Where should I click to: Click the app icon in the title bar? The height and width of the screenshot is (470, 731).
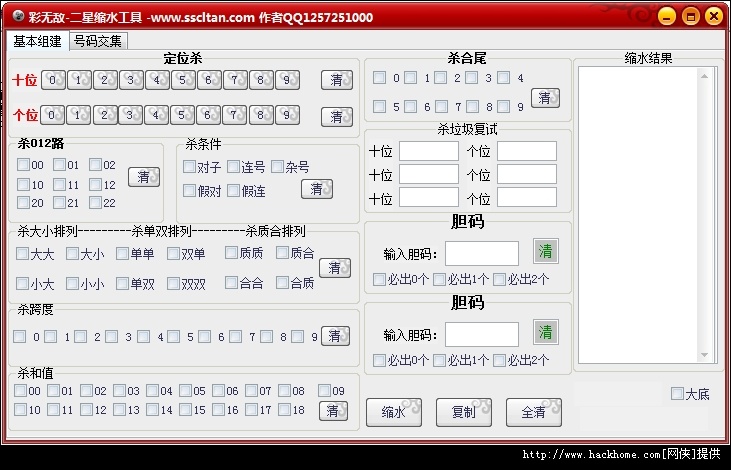(x=18, y=16)
